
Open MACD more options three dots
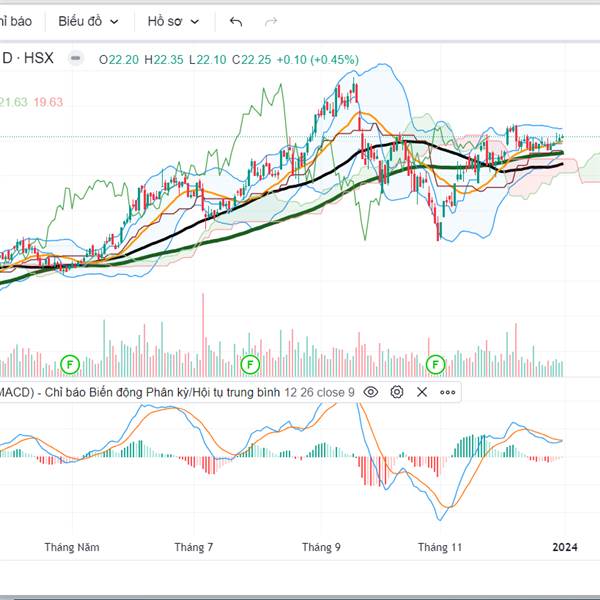click(447, 392)
